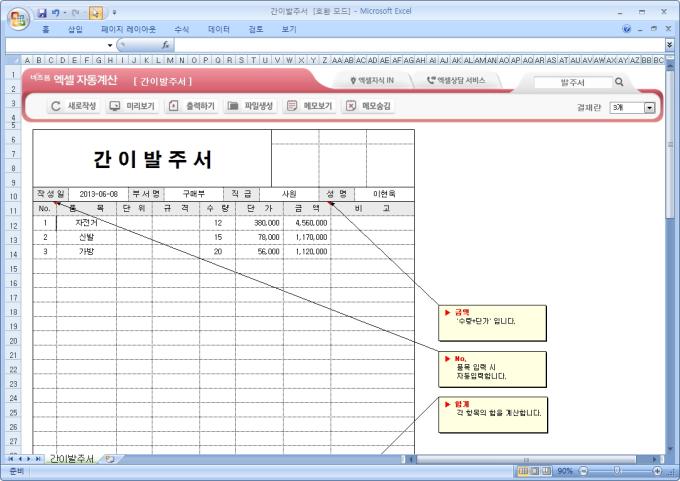Click the zoom in plus button
Screen dimensions: 680x481
tap(657, 471)
